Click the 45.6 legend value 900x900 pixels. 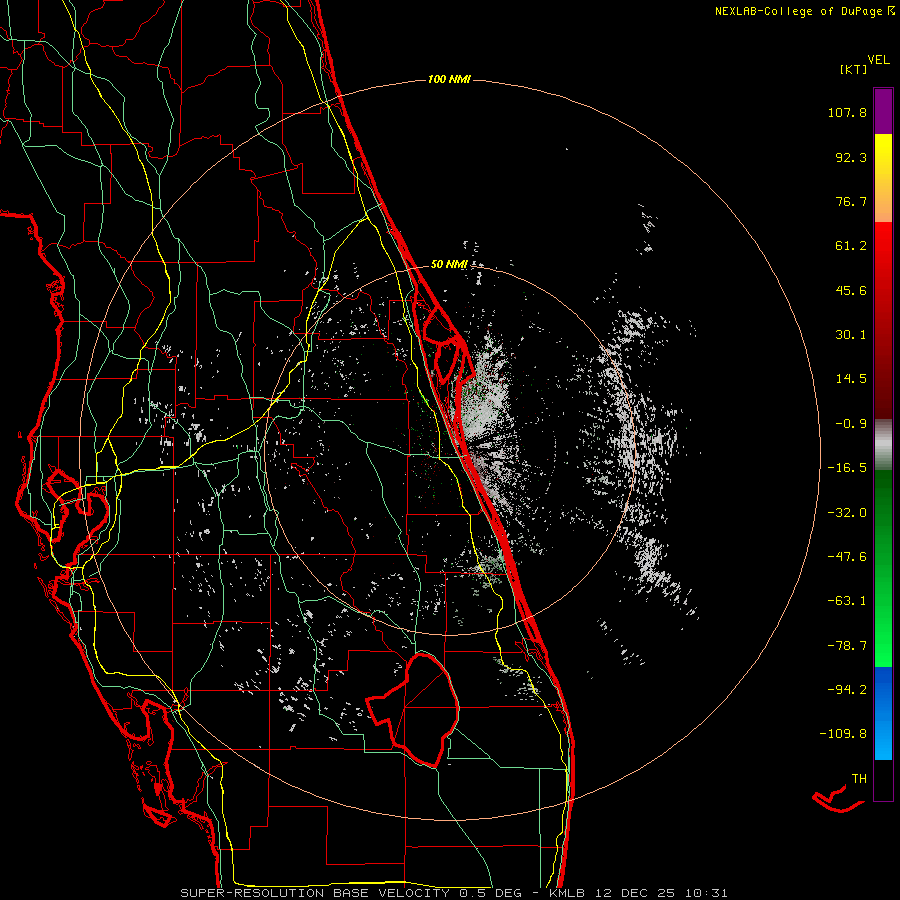851,290
